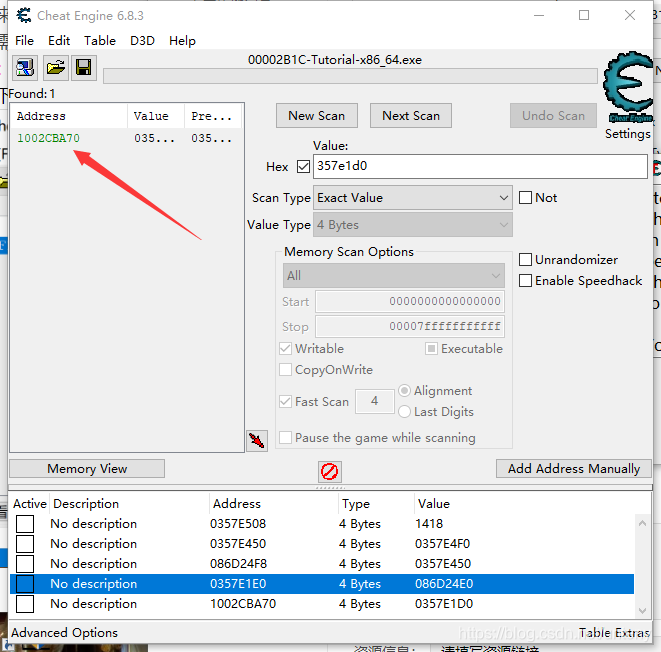Click the Fast Scan alignment value field
The image size is (661, 652).
374,401
